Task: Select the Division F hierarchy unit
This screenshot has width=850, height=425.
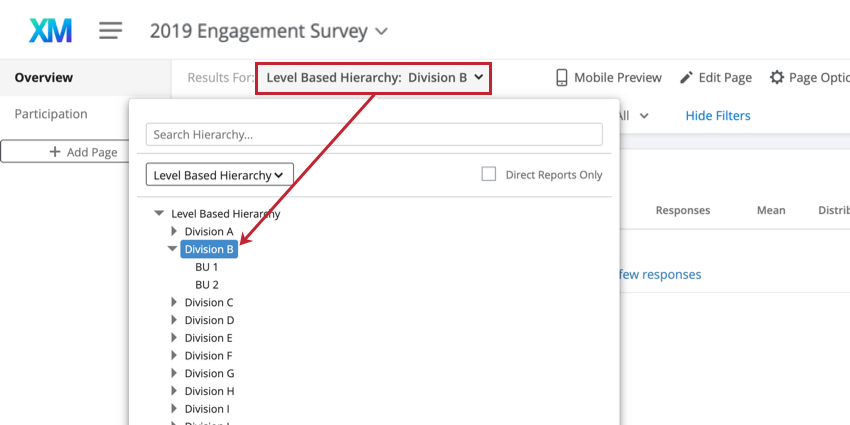Action: [209, 356]
